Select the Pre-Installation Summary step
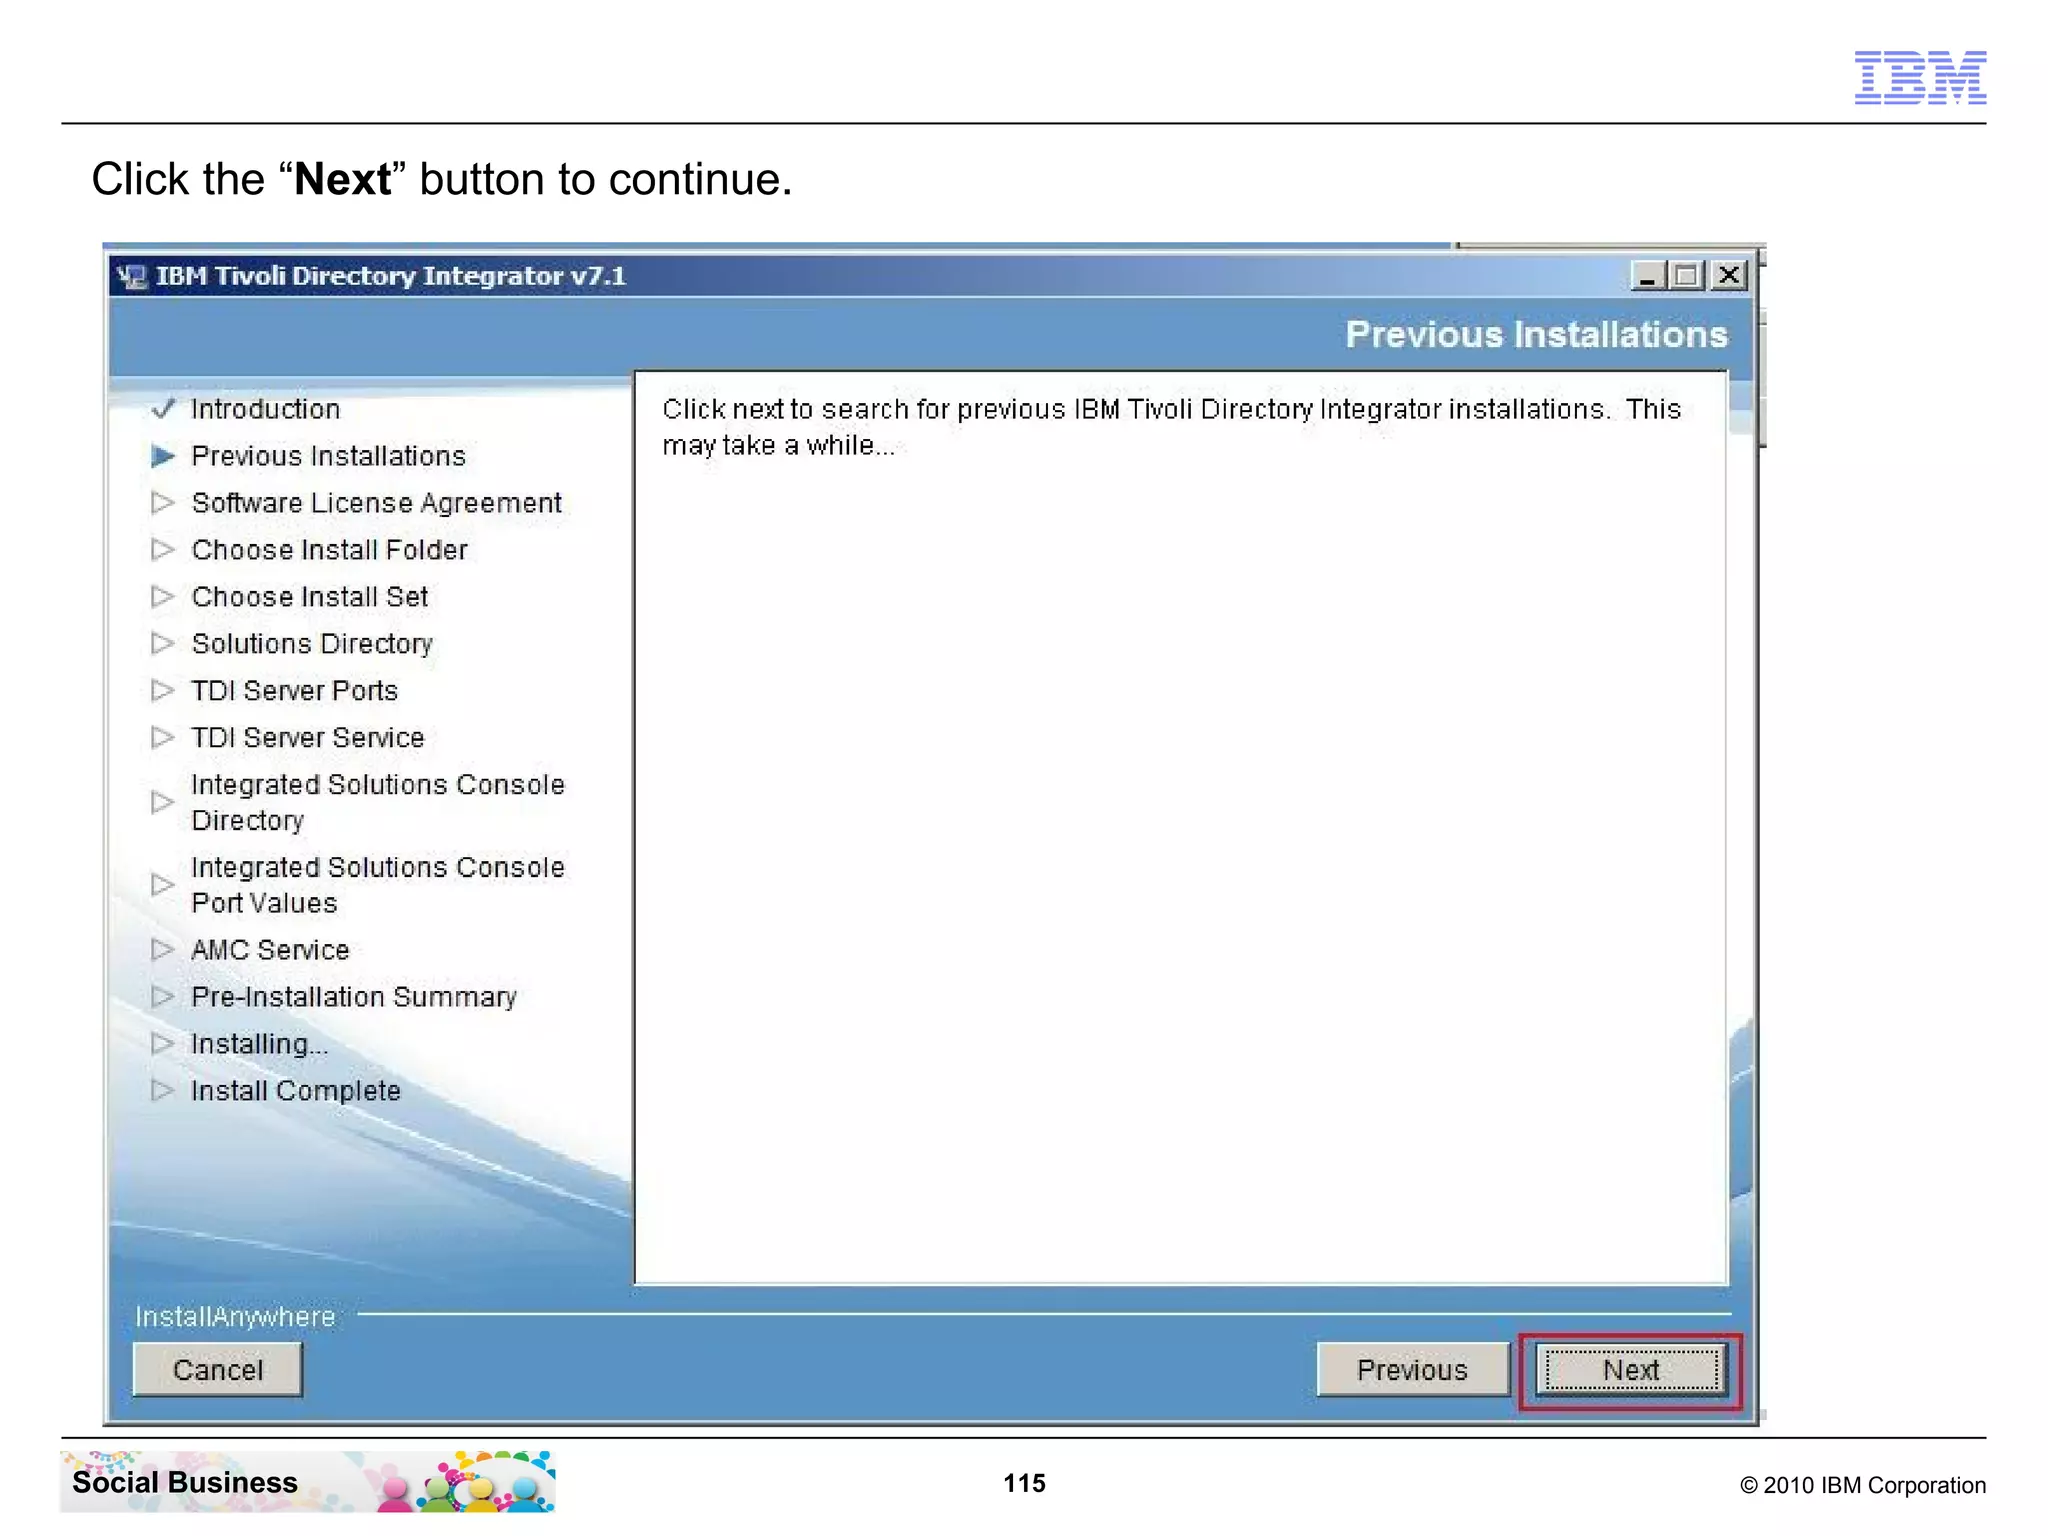 pyautogui.click(x=354, y=997)
